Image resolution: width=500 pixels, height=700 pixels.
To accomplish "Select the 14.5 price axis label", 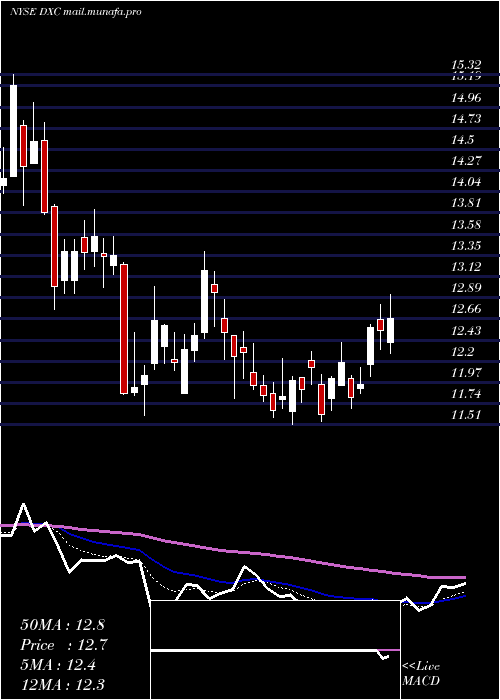I will [462, 140].
